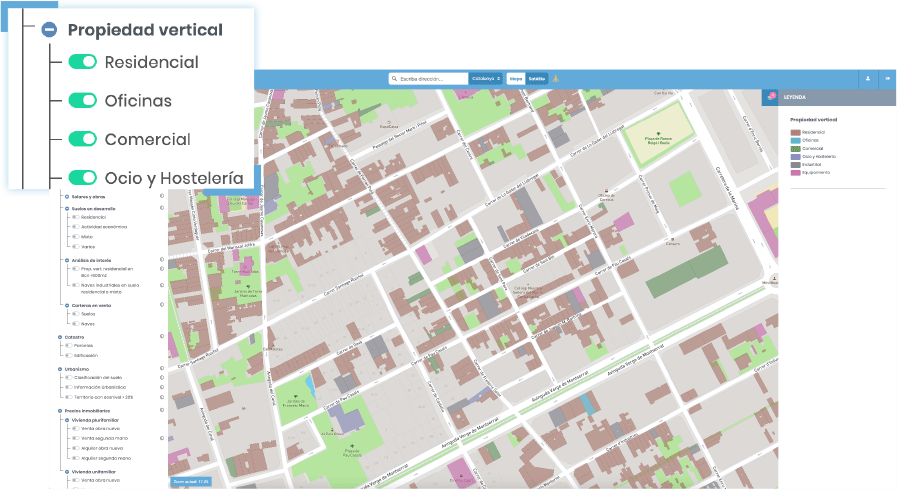
Task: Collapse the Suelos en desarrollo group
Action: pos(67,209)
